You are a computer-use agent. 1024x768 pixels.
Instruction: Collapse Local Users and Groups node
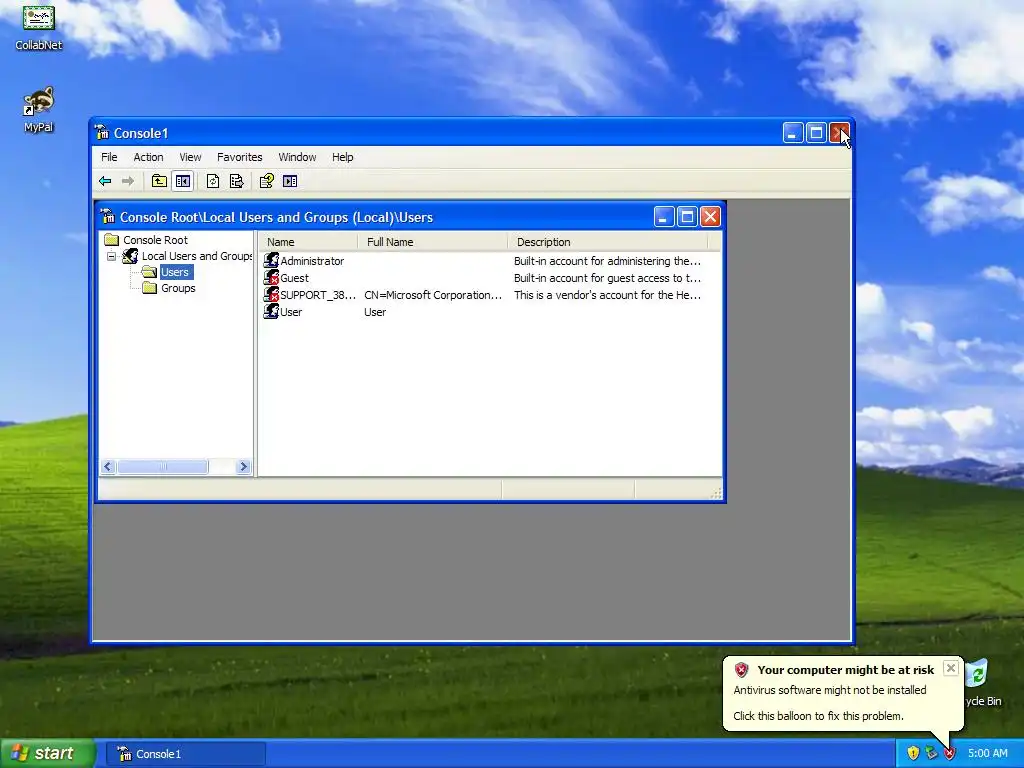pyautogui.click(x=112, y=256)
